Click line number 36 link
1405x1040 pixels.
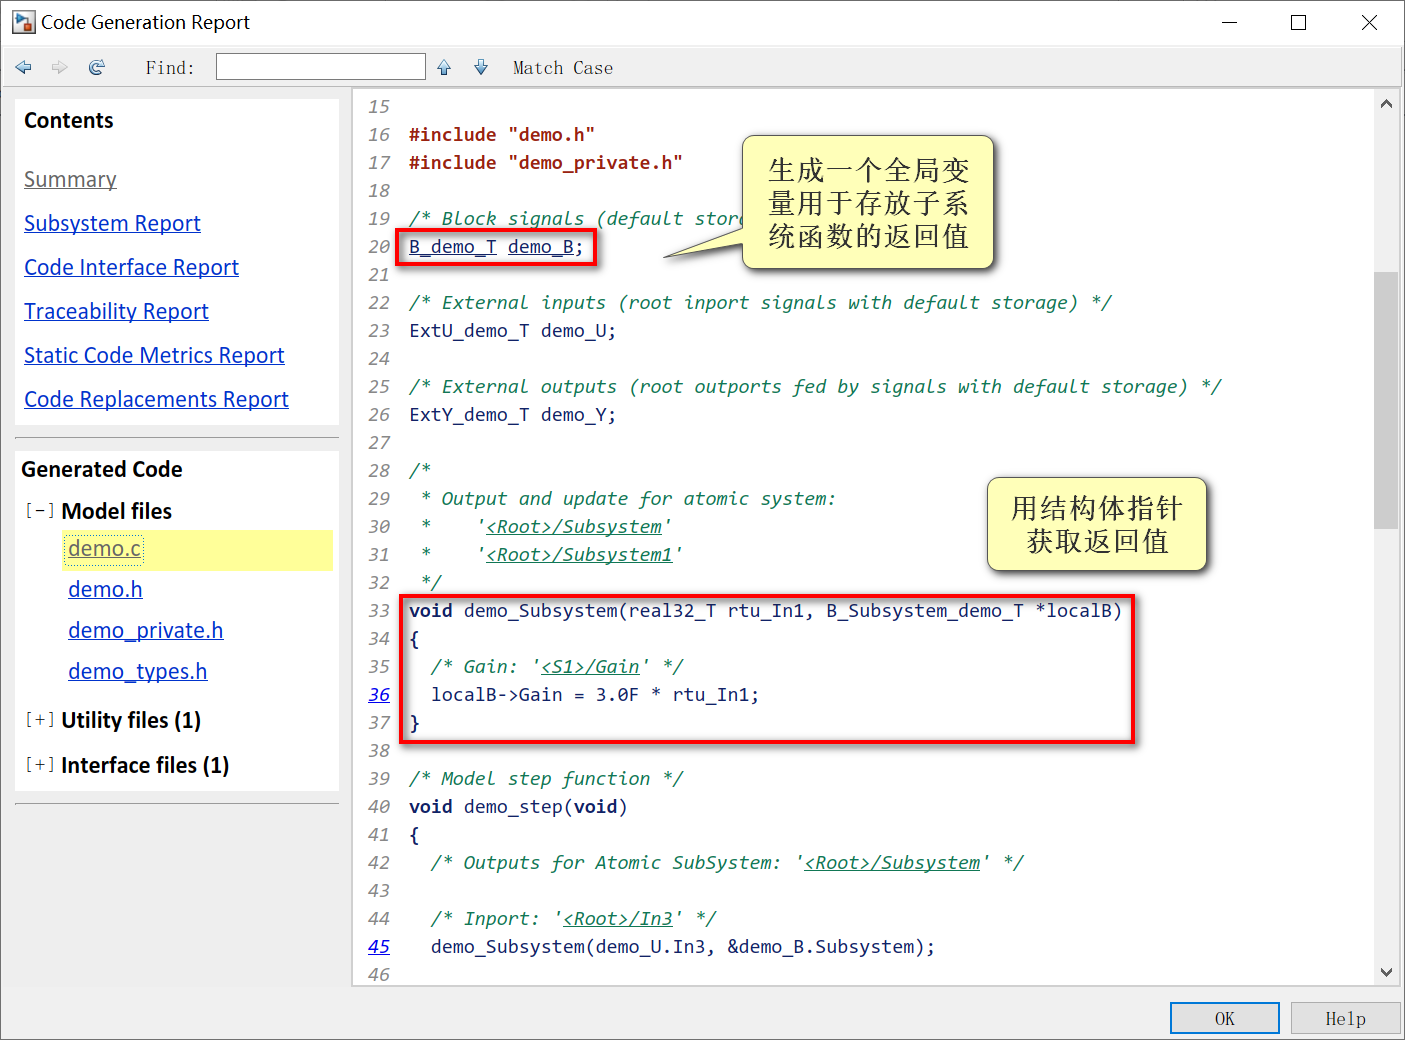(379, 695)
